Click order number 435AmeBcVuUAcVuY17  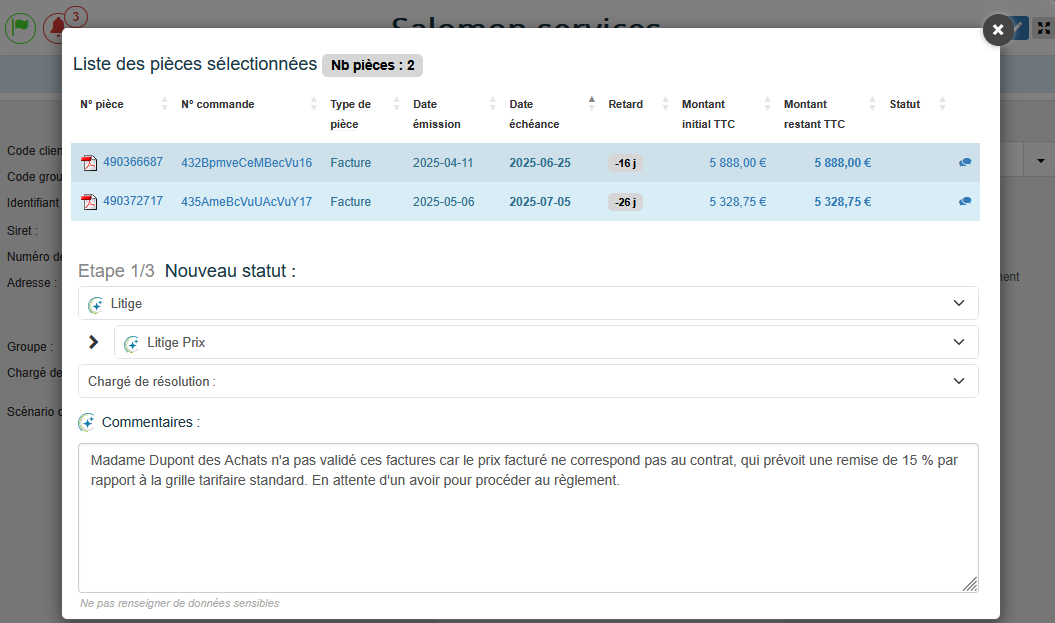click(246, 202)
